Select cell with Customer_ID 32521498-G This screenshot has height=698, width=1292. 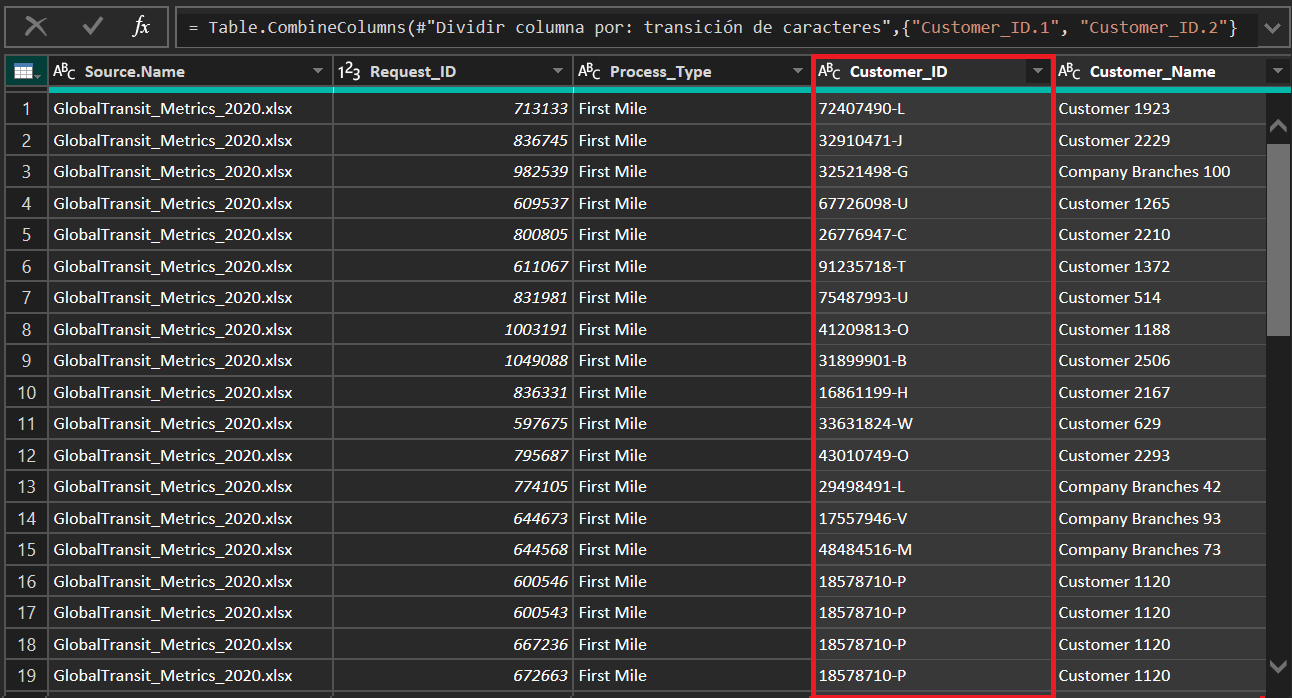pos(933,171)
